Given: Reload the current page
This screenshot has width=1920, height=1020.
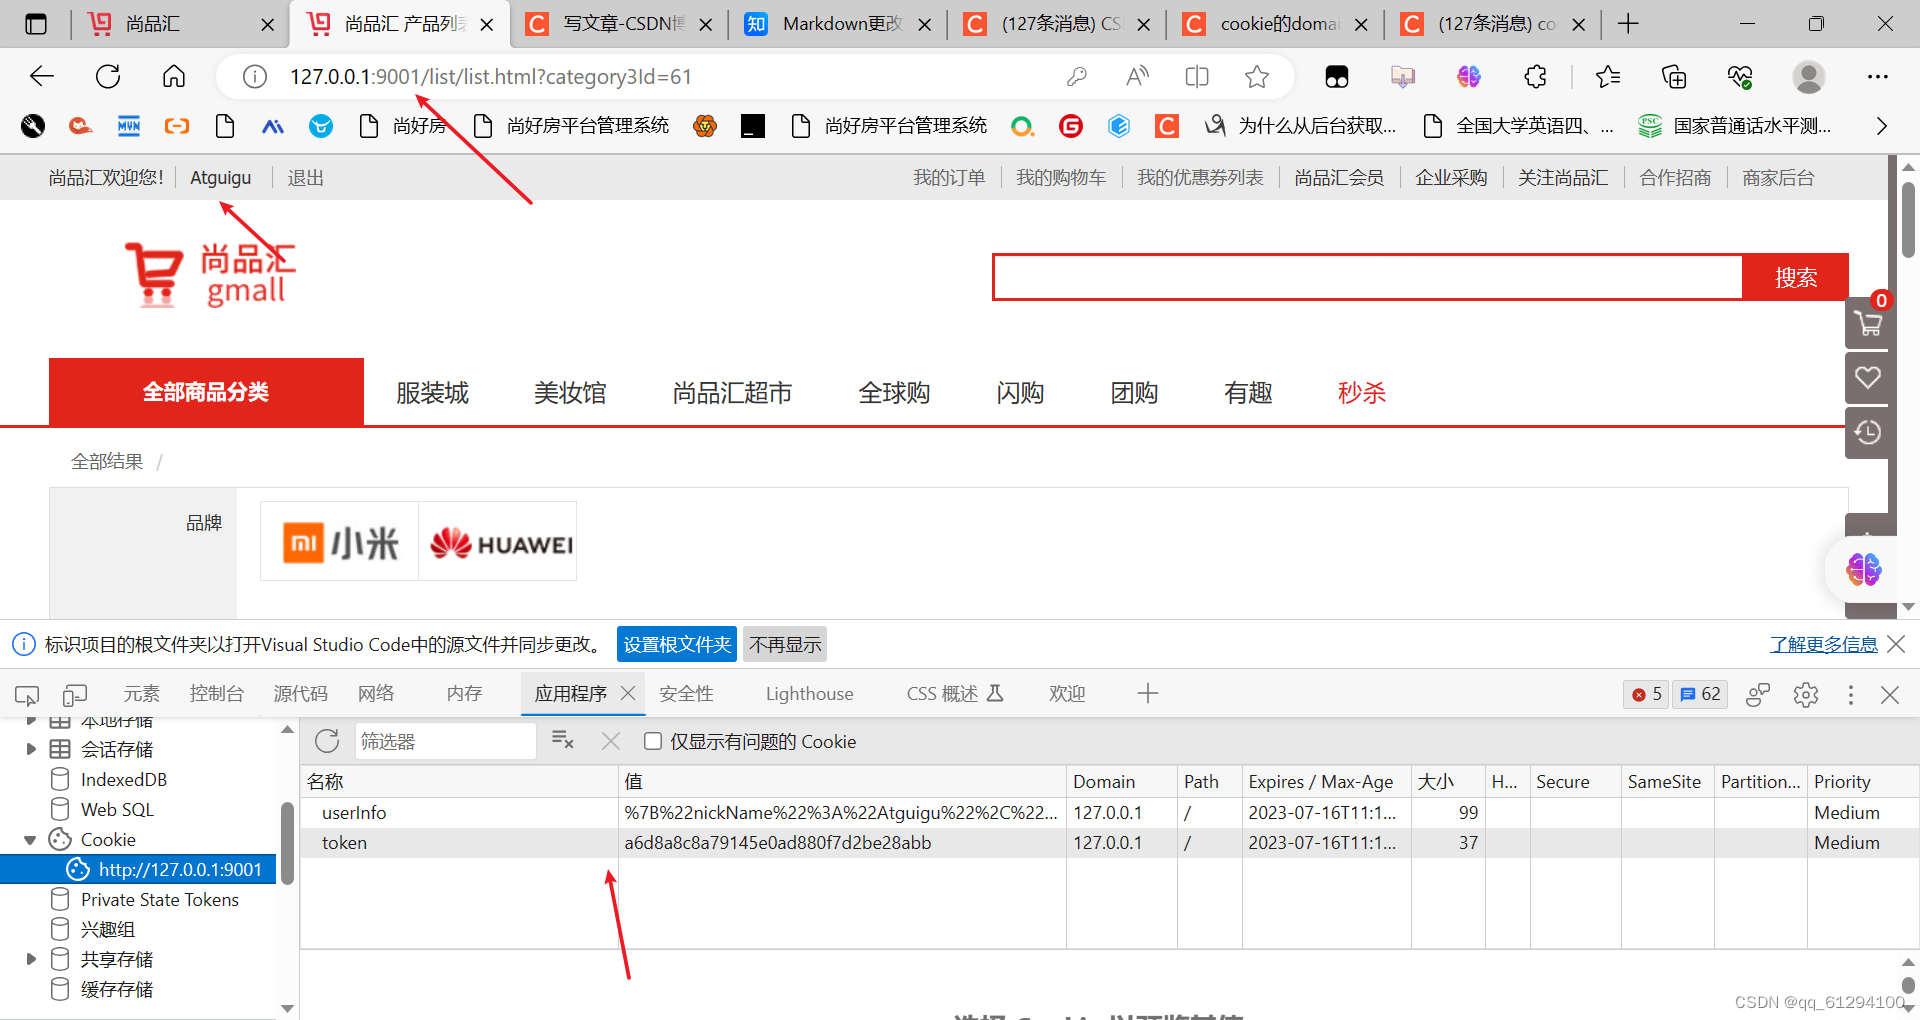Looking at the screenshot, I should [x=108, y=77].
